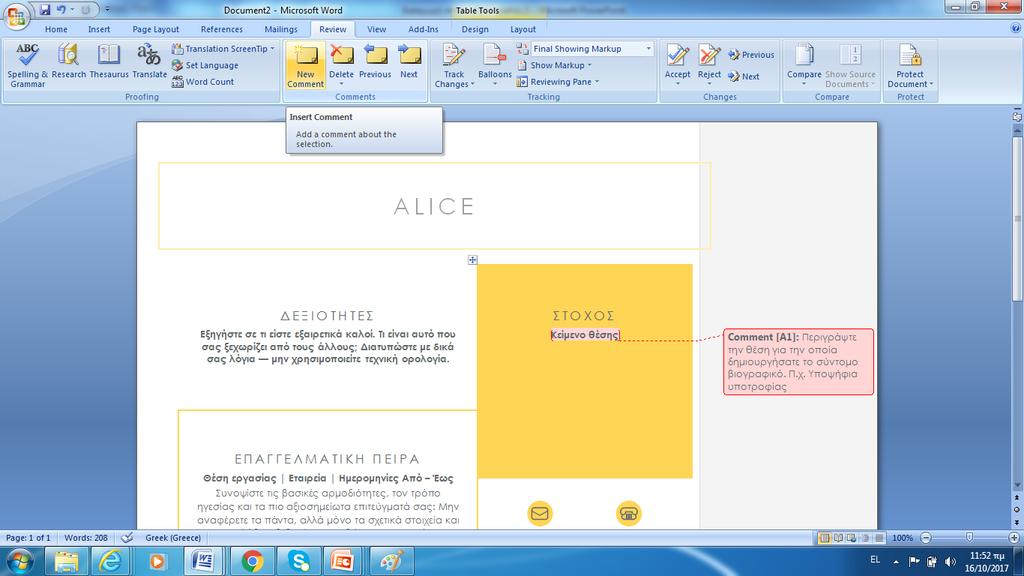Open the Mailings tab
Screen dimensions: 1024x576
[x=281, y=29]
